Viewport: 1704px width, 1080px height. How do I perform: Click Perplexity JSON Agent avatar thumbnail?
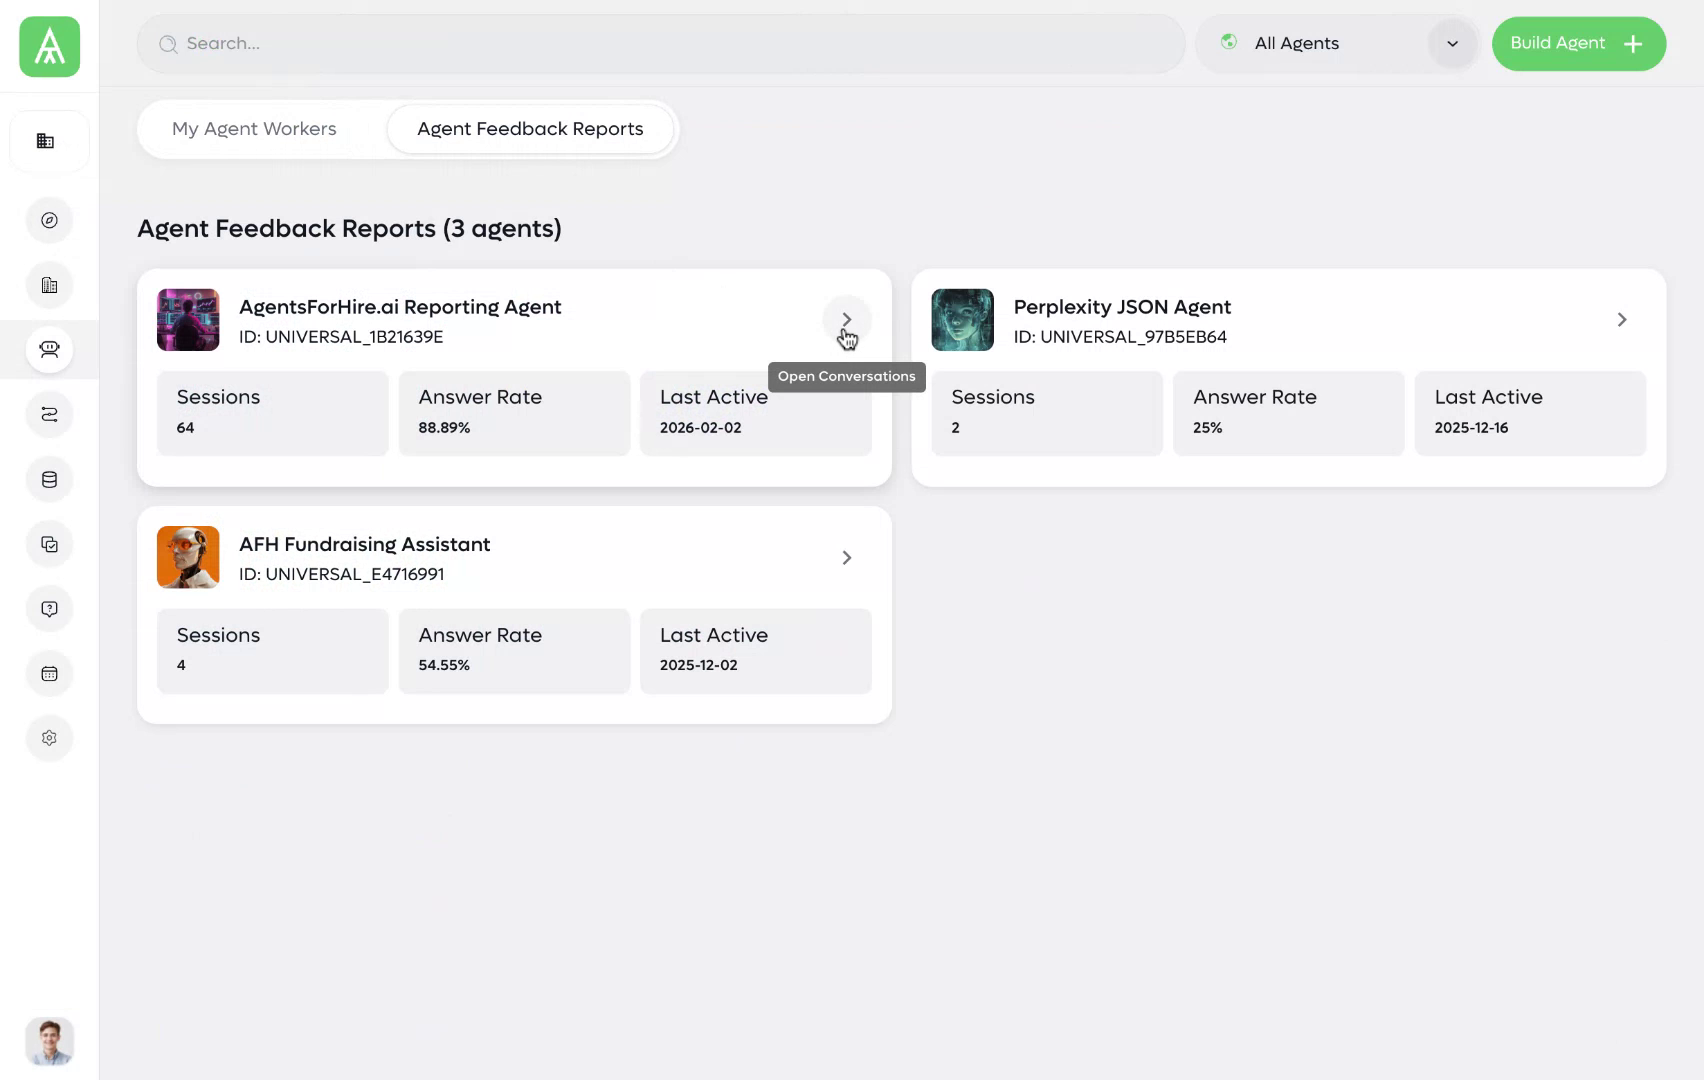[962, 320]
